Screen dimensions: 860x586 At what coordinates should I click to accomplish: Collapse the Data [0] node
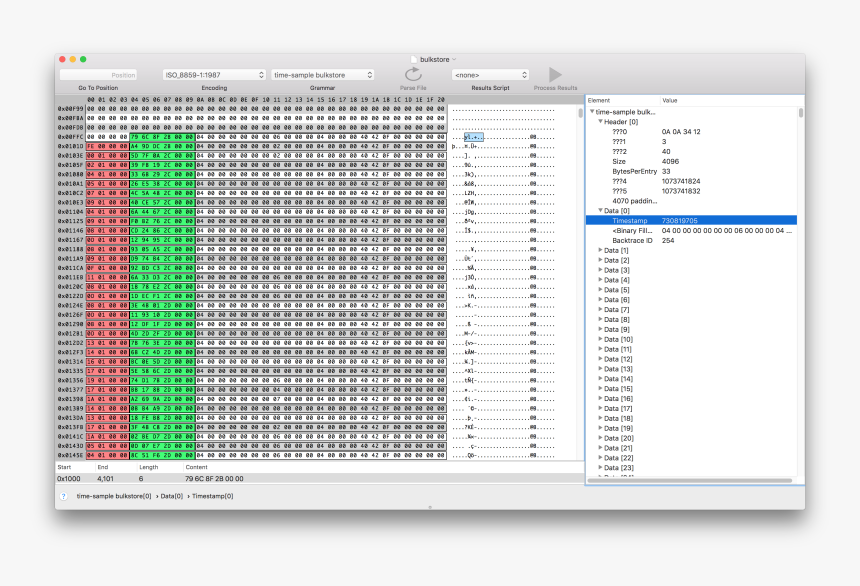point(601,210)
